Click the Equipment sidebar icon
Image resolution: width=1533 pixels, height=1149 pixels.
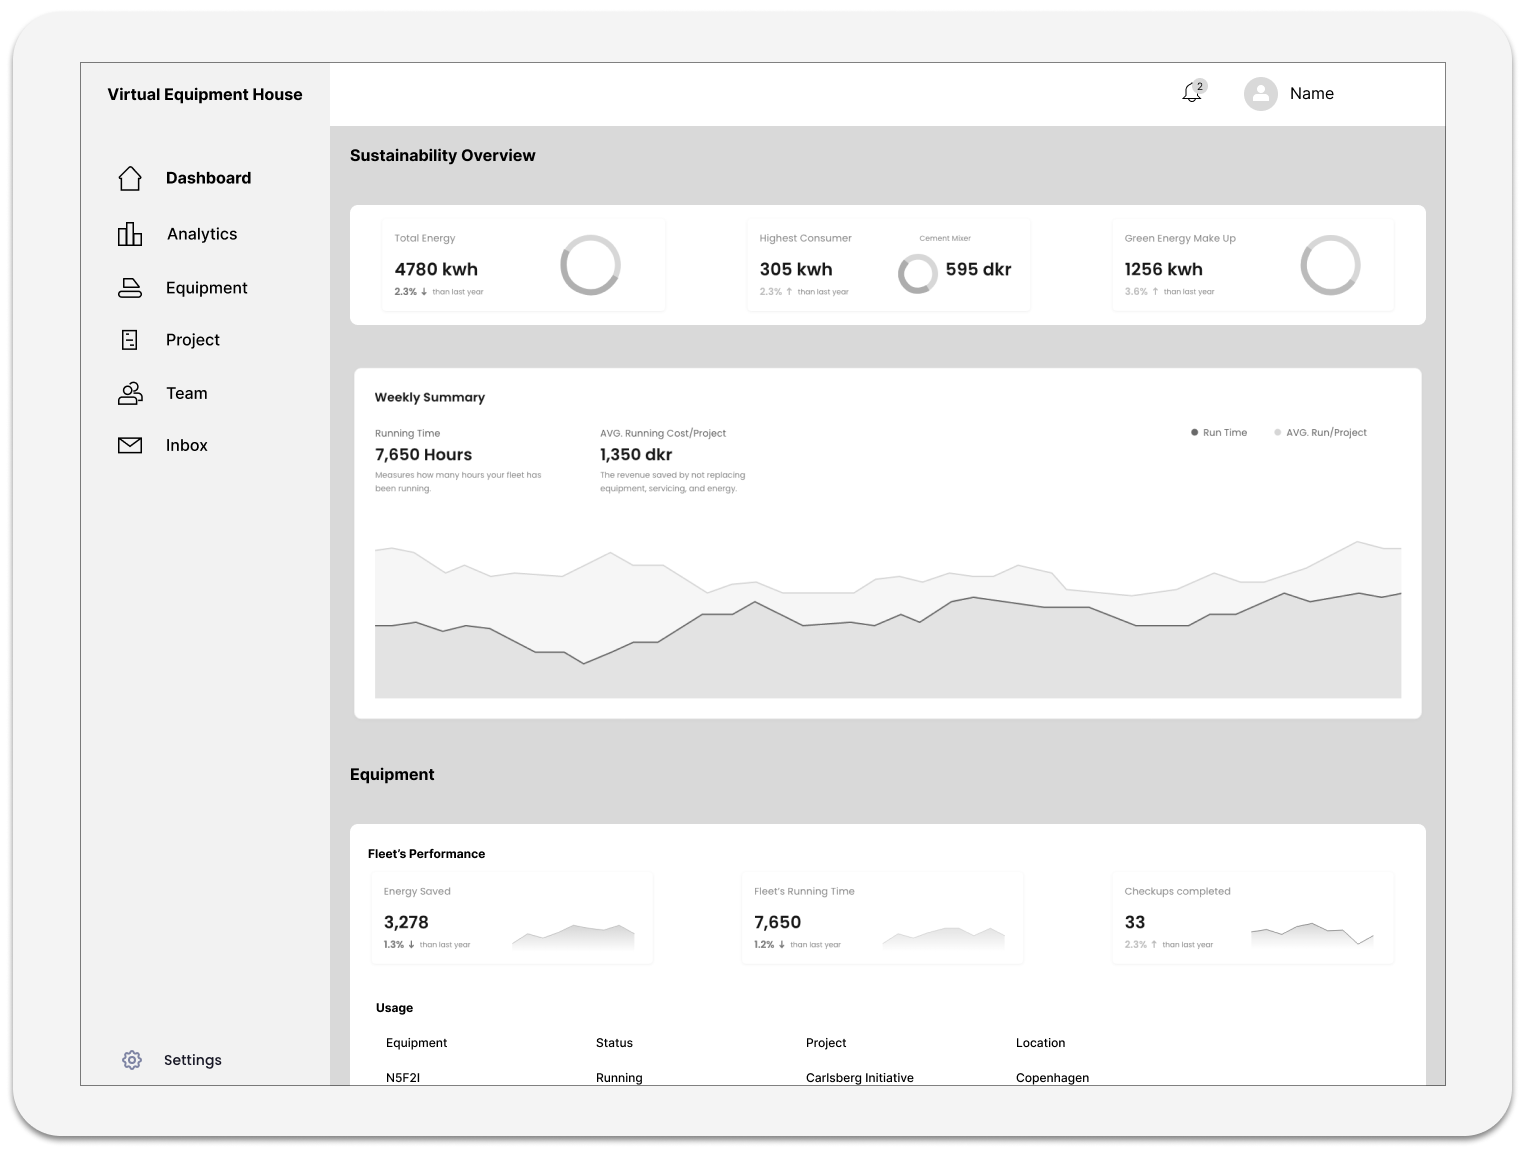[x=130, y=288]
